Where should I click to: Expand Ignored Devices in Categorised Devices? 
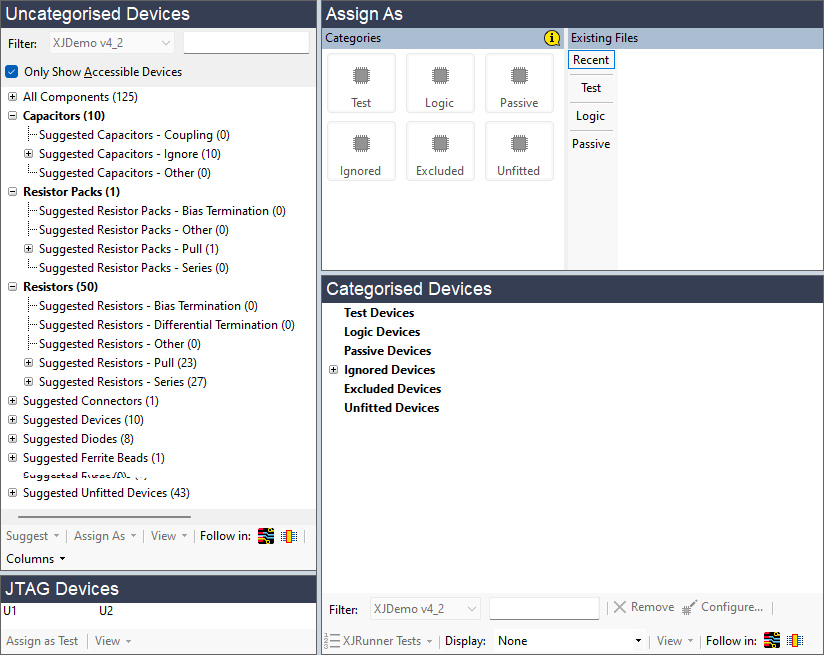(333, 370)
